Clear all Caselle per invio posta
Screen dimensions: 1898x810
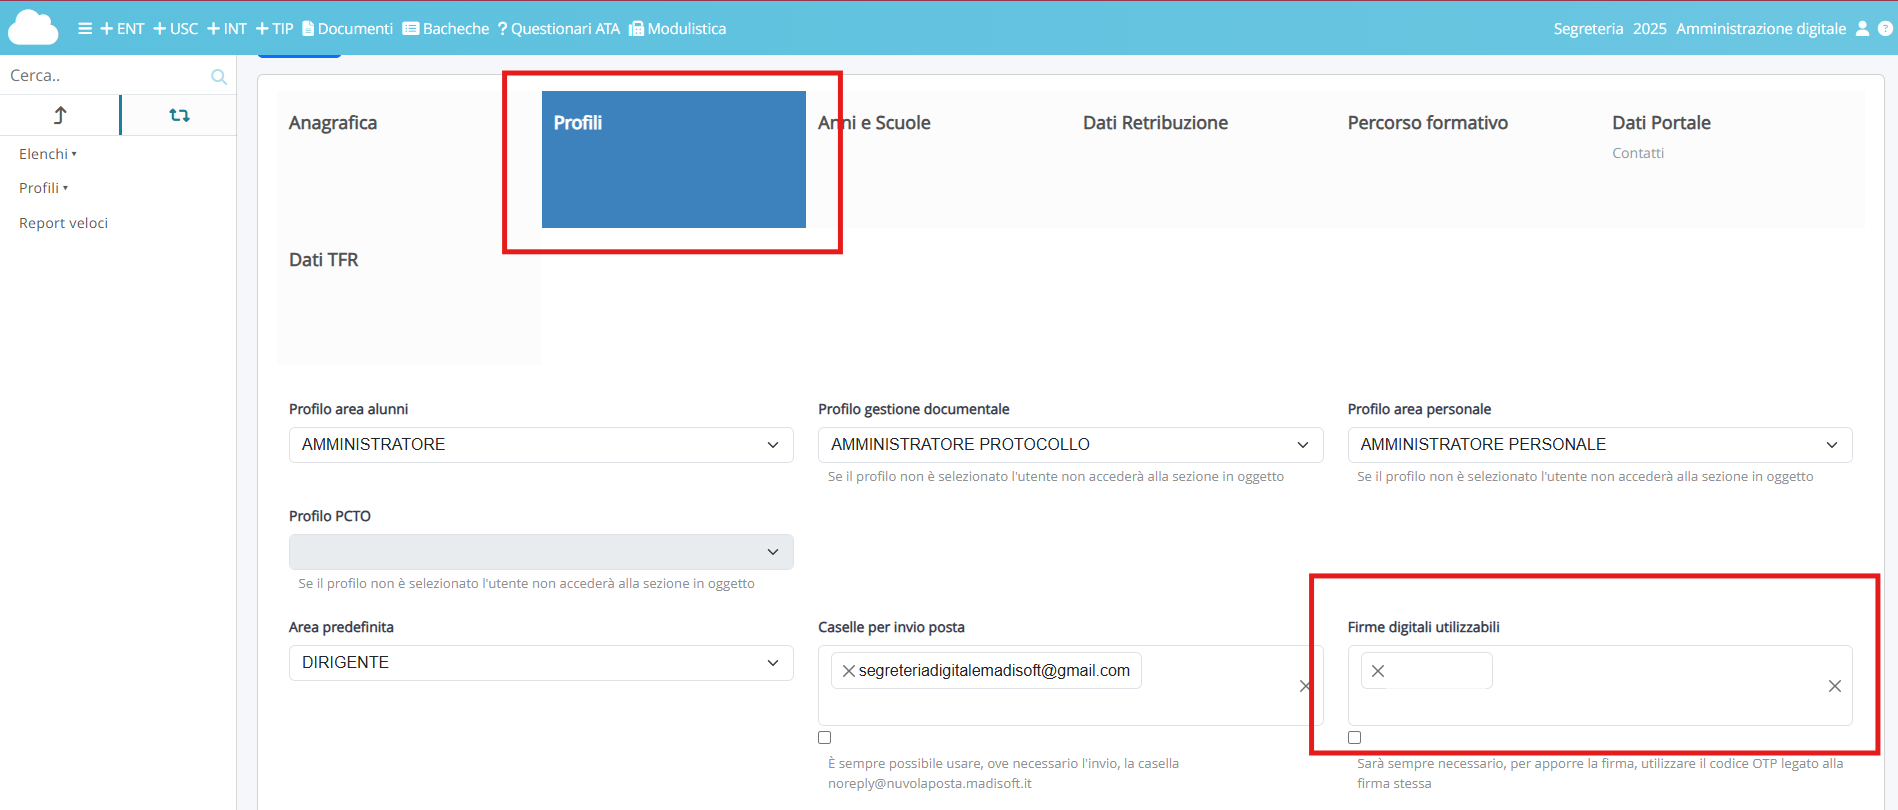click(1305, 686)
